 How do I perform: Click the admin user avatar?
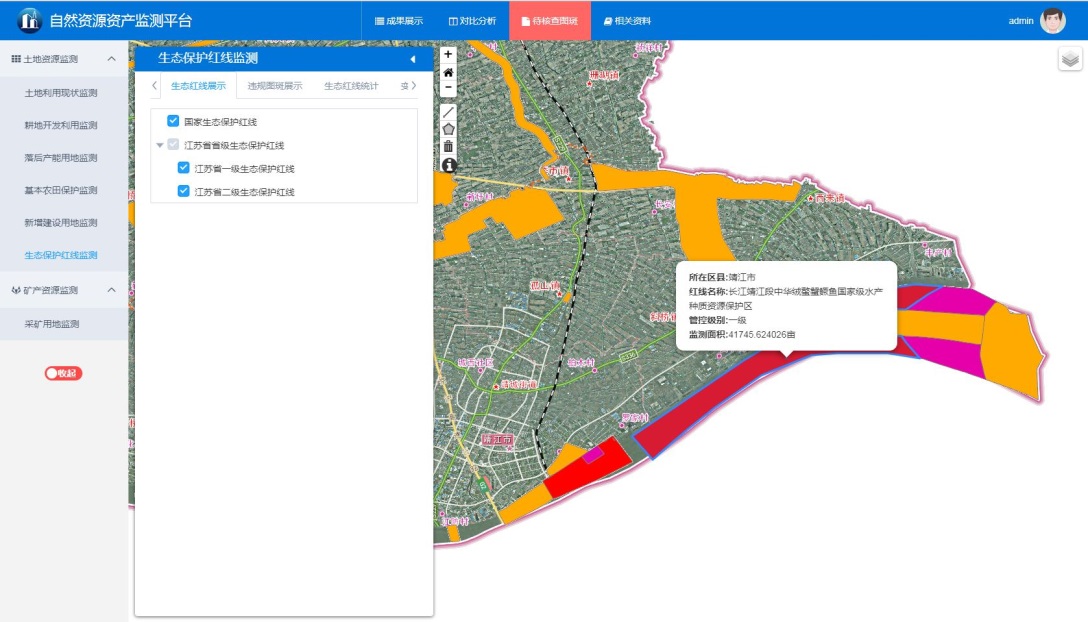pyautogui.click(x=1053, y=20)
